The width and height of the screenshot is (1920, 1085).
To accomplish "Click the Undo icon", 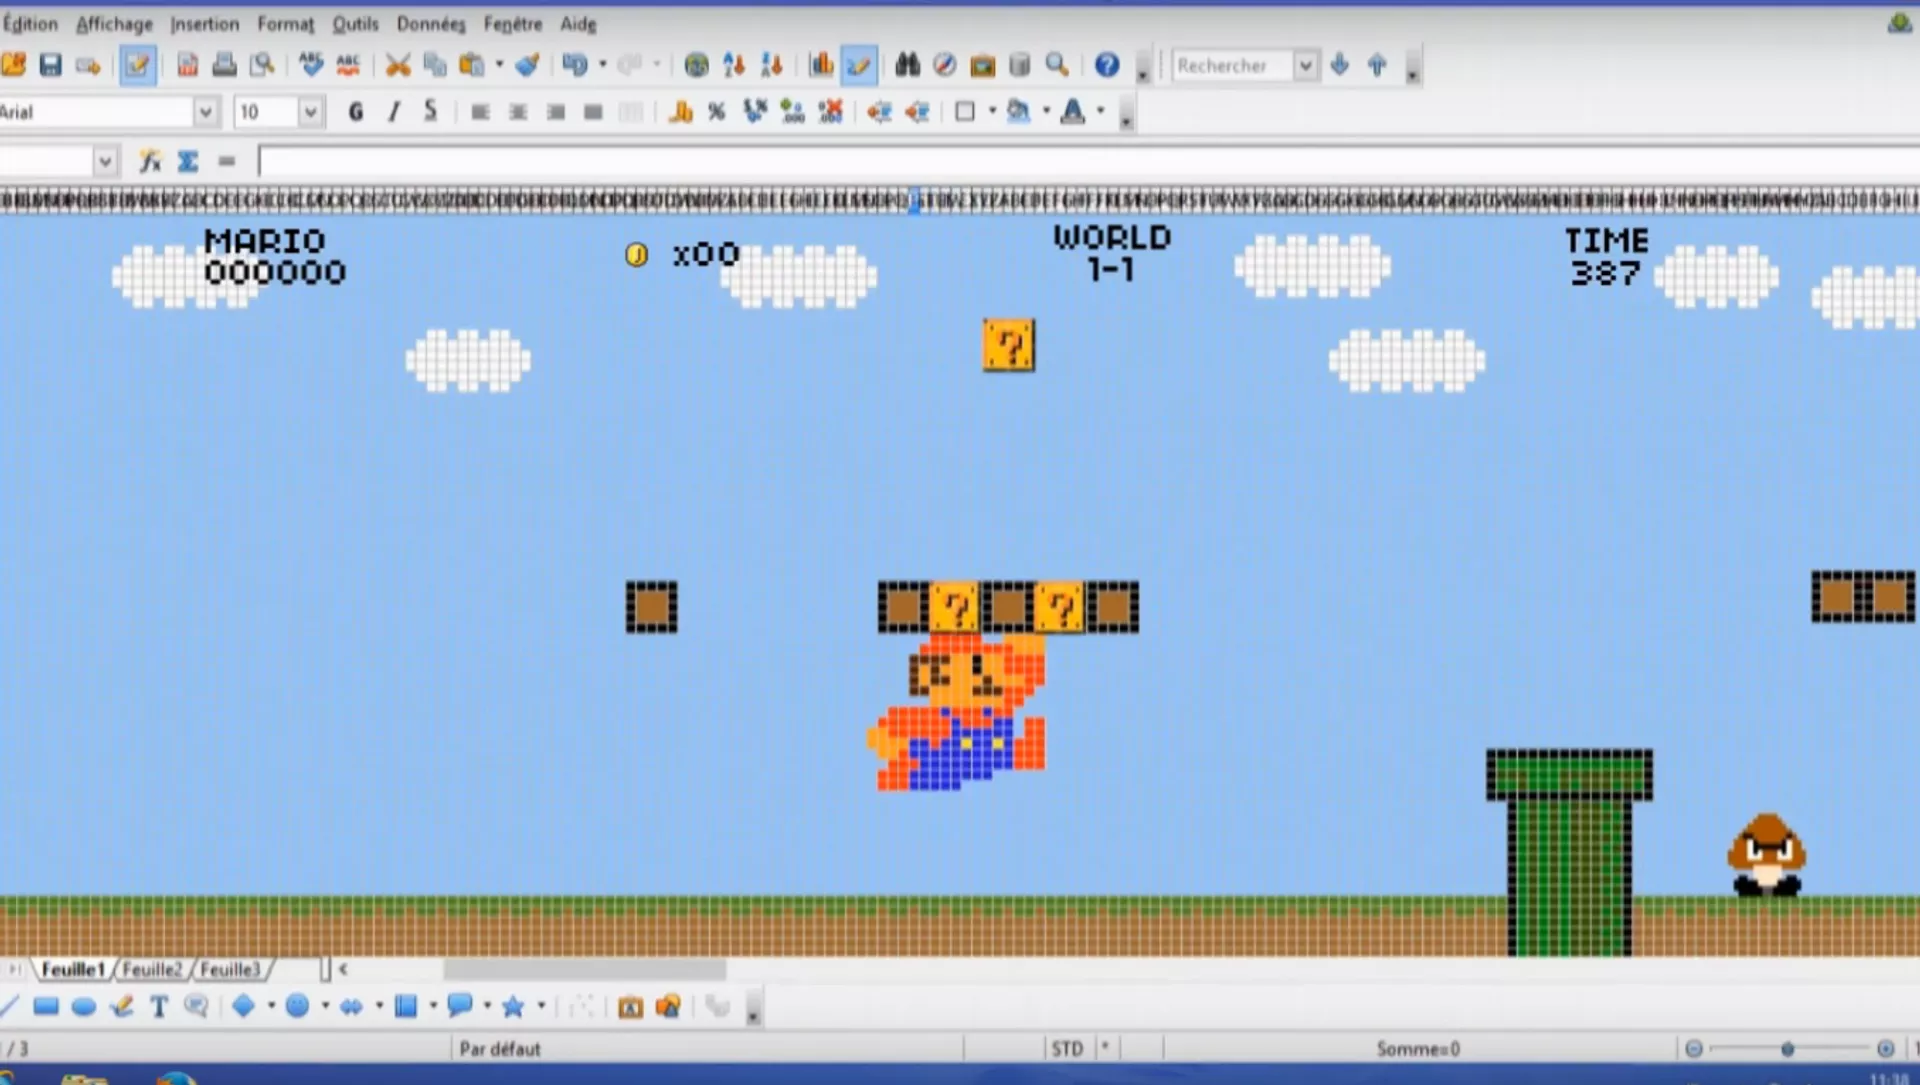I will click(x=574, y=66).
